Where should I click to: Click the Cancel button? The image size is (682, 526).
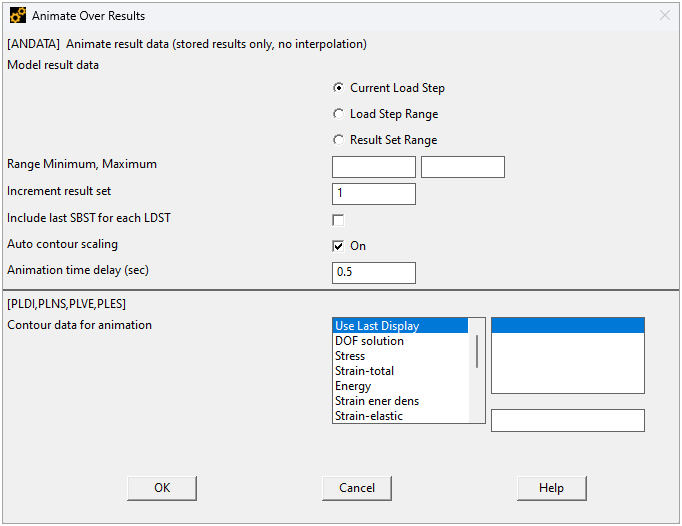pos(356,488)
